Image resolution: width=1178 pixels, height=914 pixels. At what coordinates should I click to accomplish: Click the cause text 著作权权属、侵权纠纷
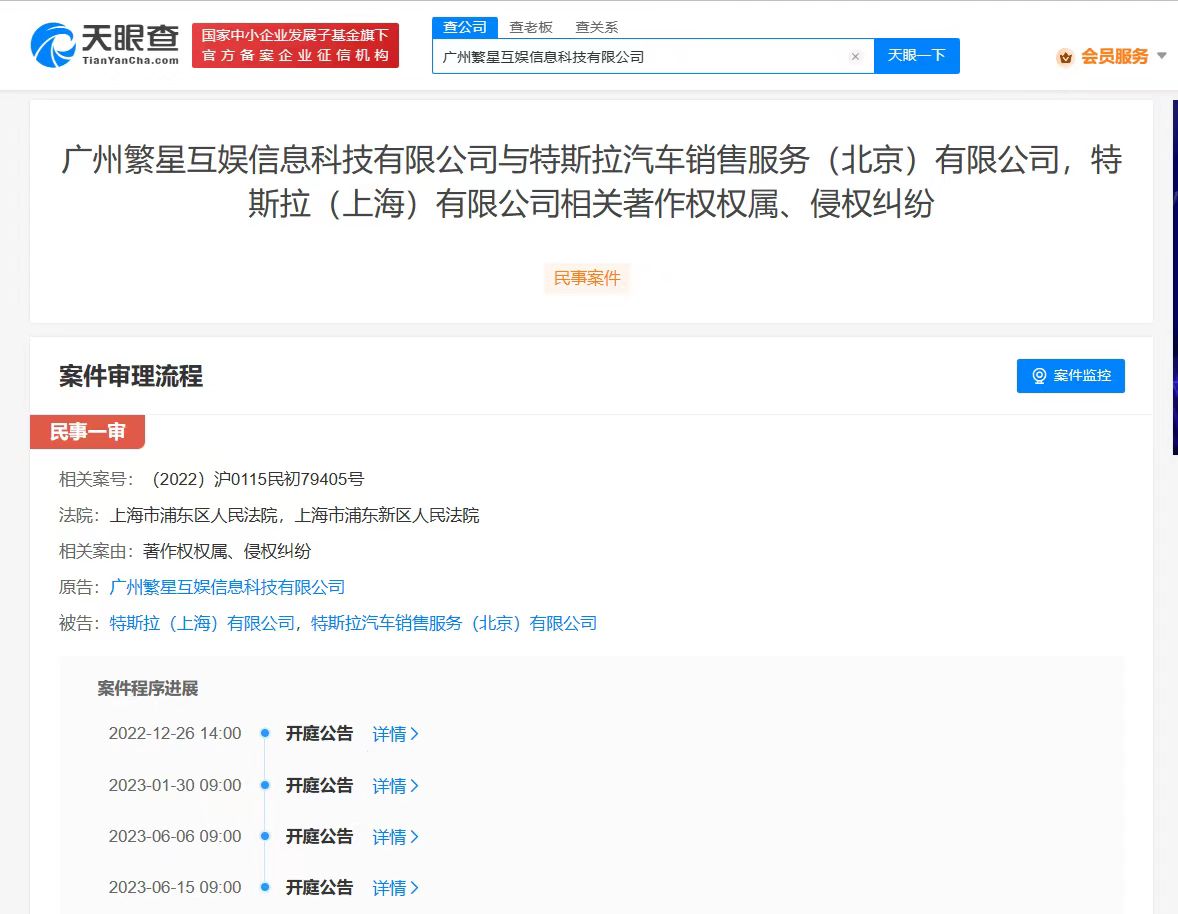[227, 551]
